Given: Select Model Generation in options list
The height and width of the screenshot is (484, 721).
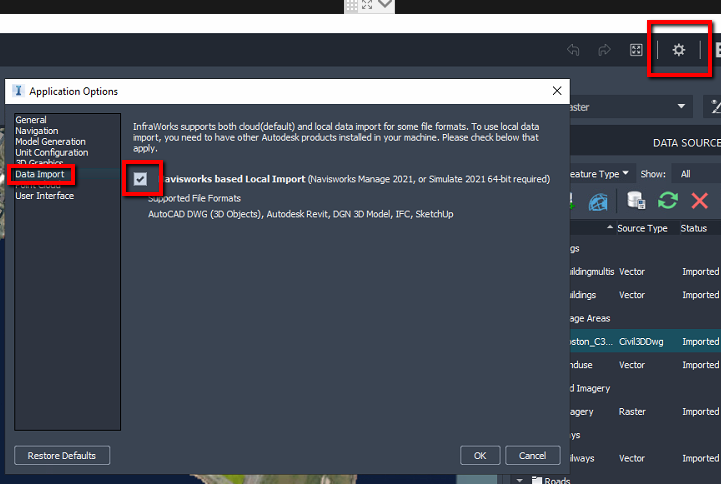Looking at the screenshot, I should pyautogui.click(x=50, y=142).
